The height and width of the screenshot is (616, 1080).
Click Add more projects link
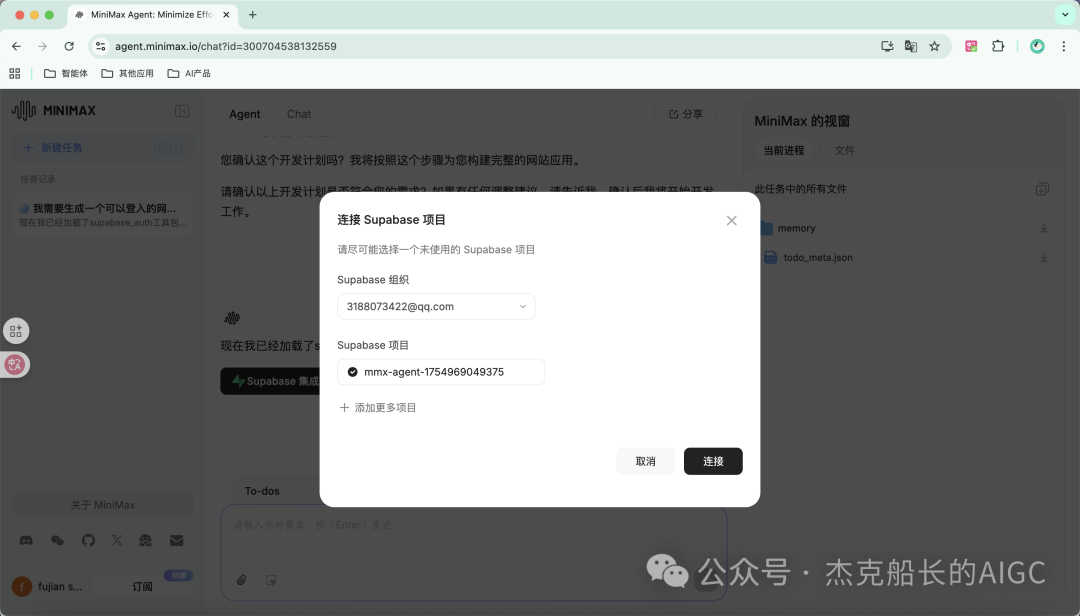[x=378, y=408]
